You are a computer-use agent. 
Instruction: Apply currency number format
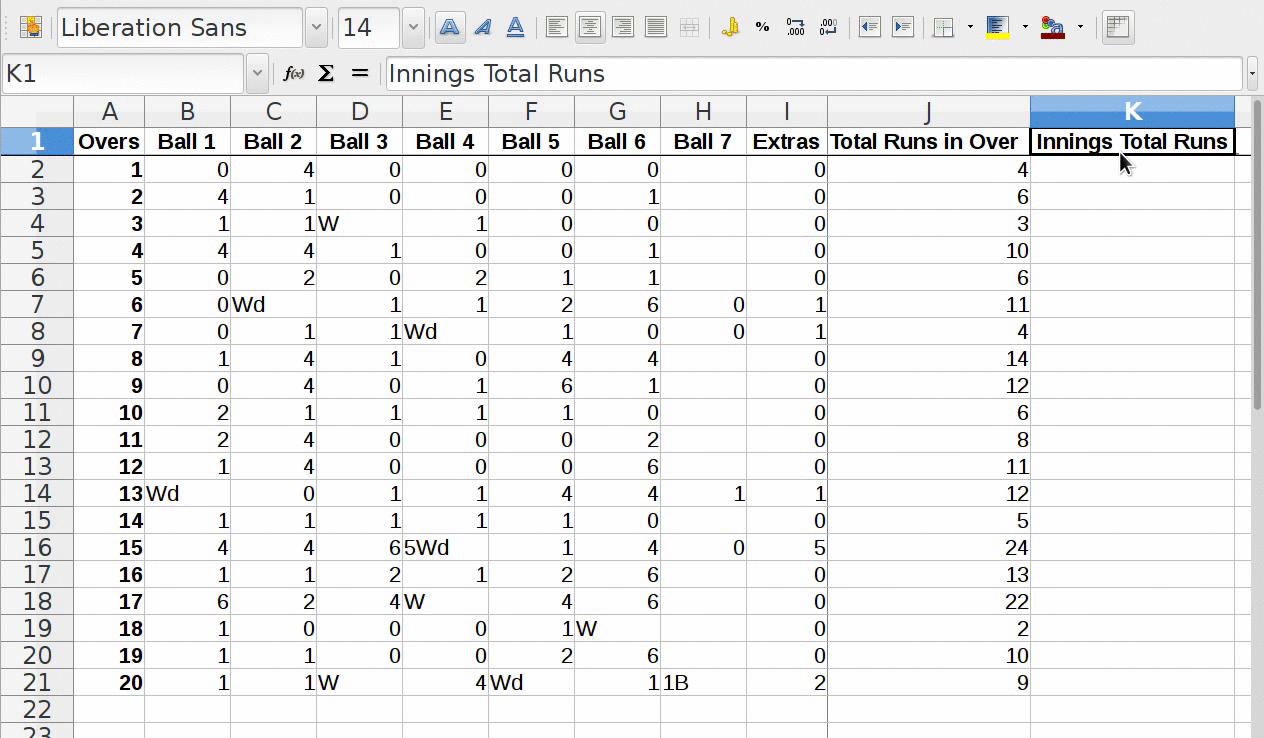[730, 28]
